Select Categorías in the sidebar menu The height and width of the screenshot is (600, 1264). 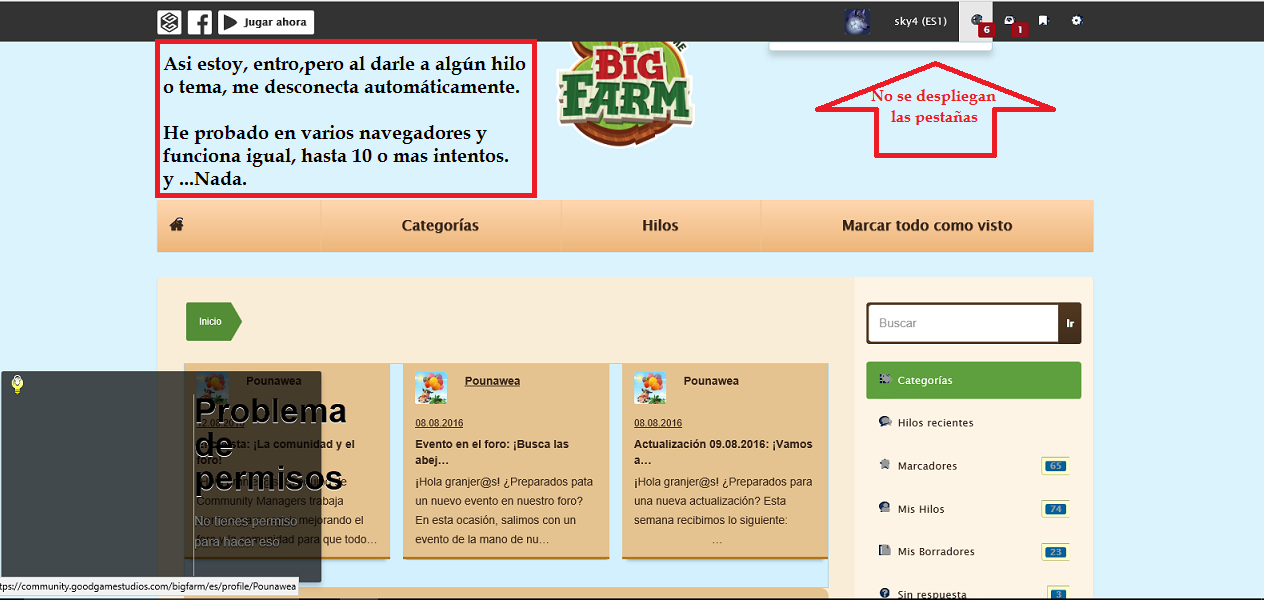pyautogui.click(x=973, y=380)
